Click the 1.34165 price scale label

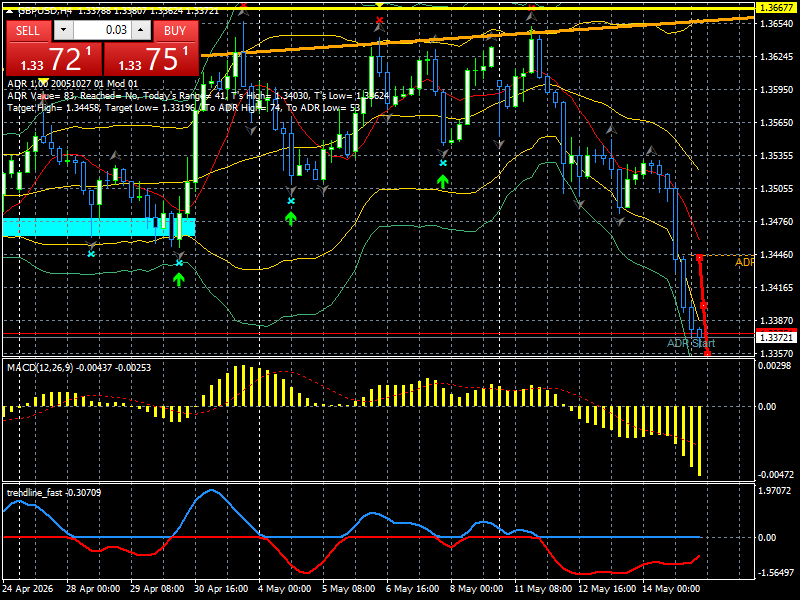777,288
